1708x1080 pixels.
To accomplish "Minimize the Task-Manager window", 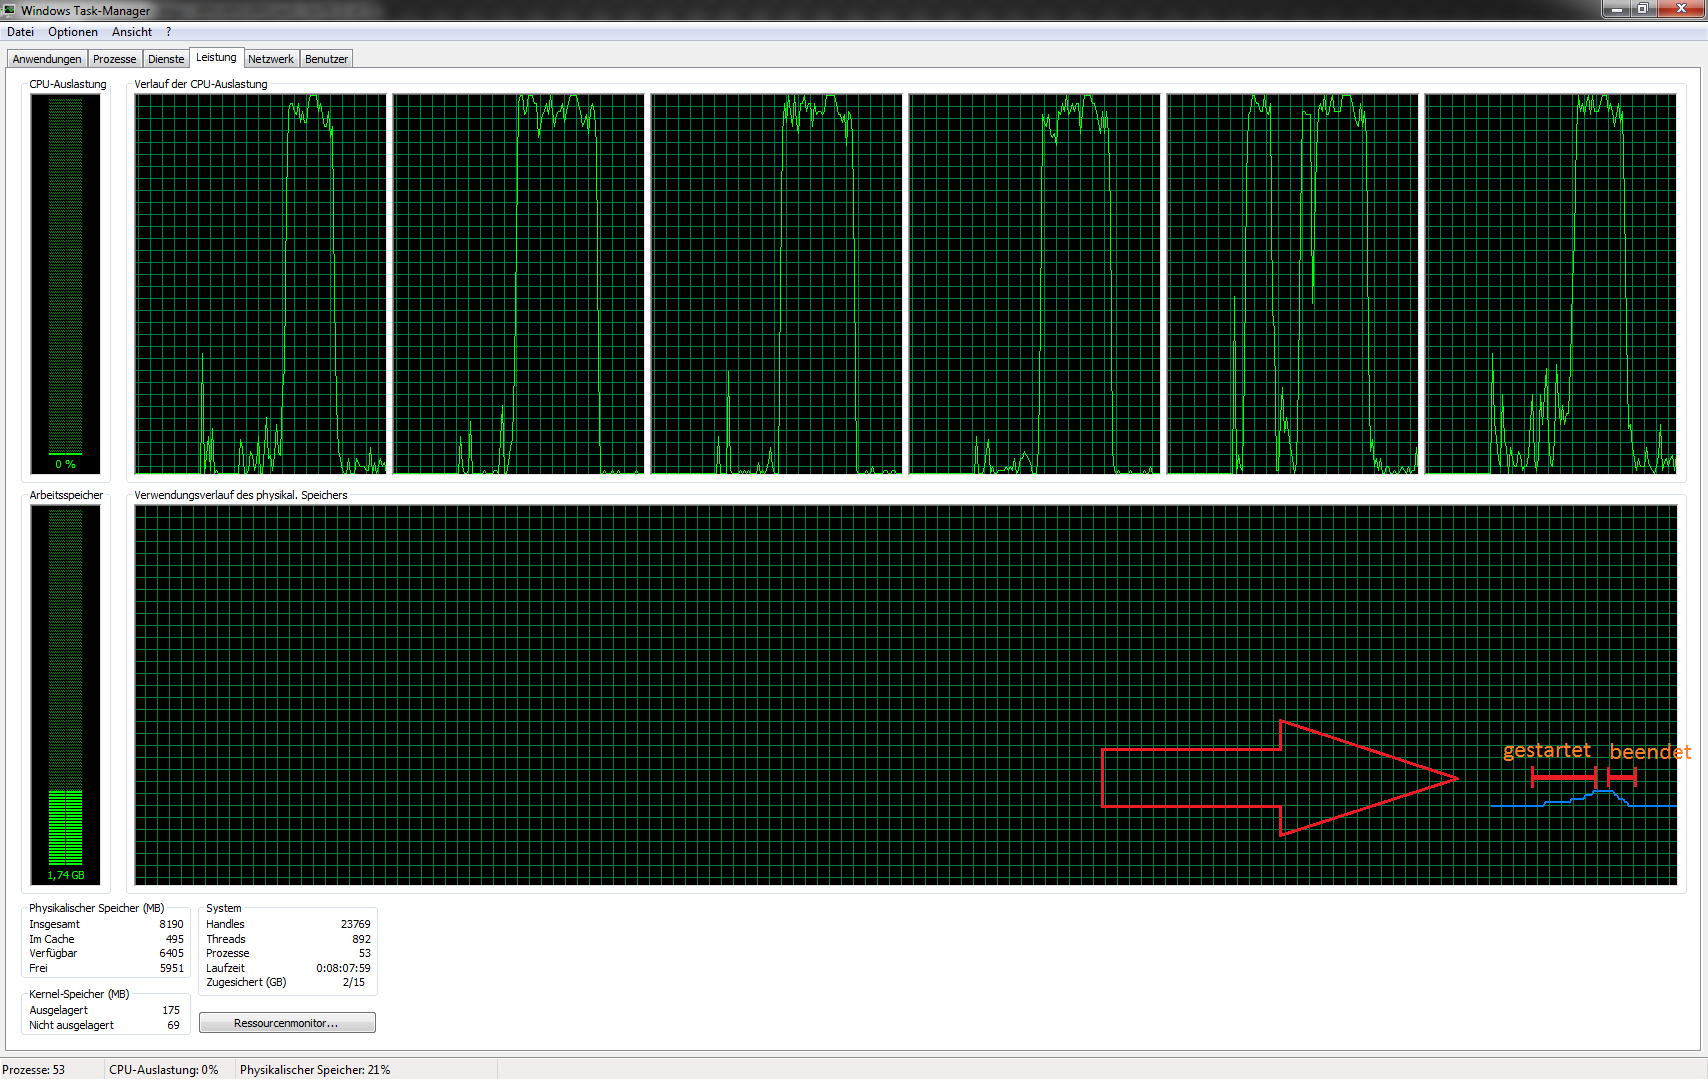I will [x=1617, y=9].
